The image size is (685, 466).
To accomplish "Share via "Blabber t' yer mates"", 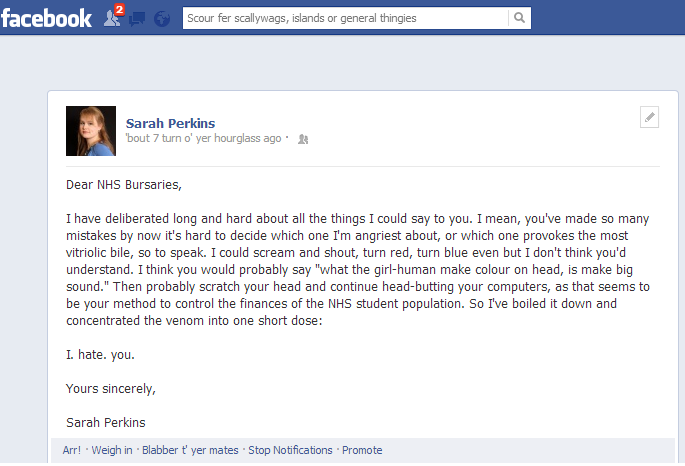I will point(190,450).
